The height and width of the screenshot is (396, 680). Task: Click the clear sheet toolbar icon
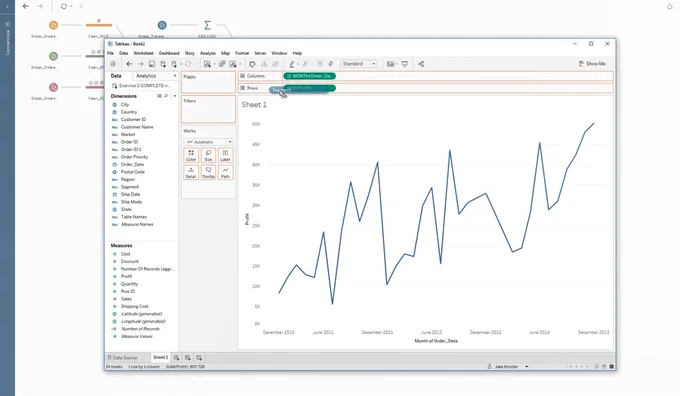click(x=233, y=64)
